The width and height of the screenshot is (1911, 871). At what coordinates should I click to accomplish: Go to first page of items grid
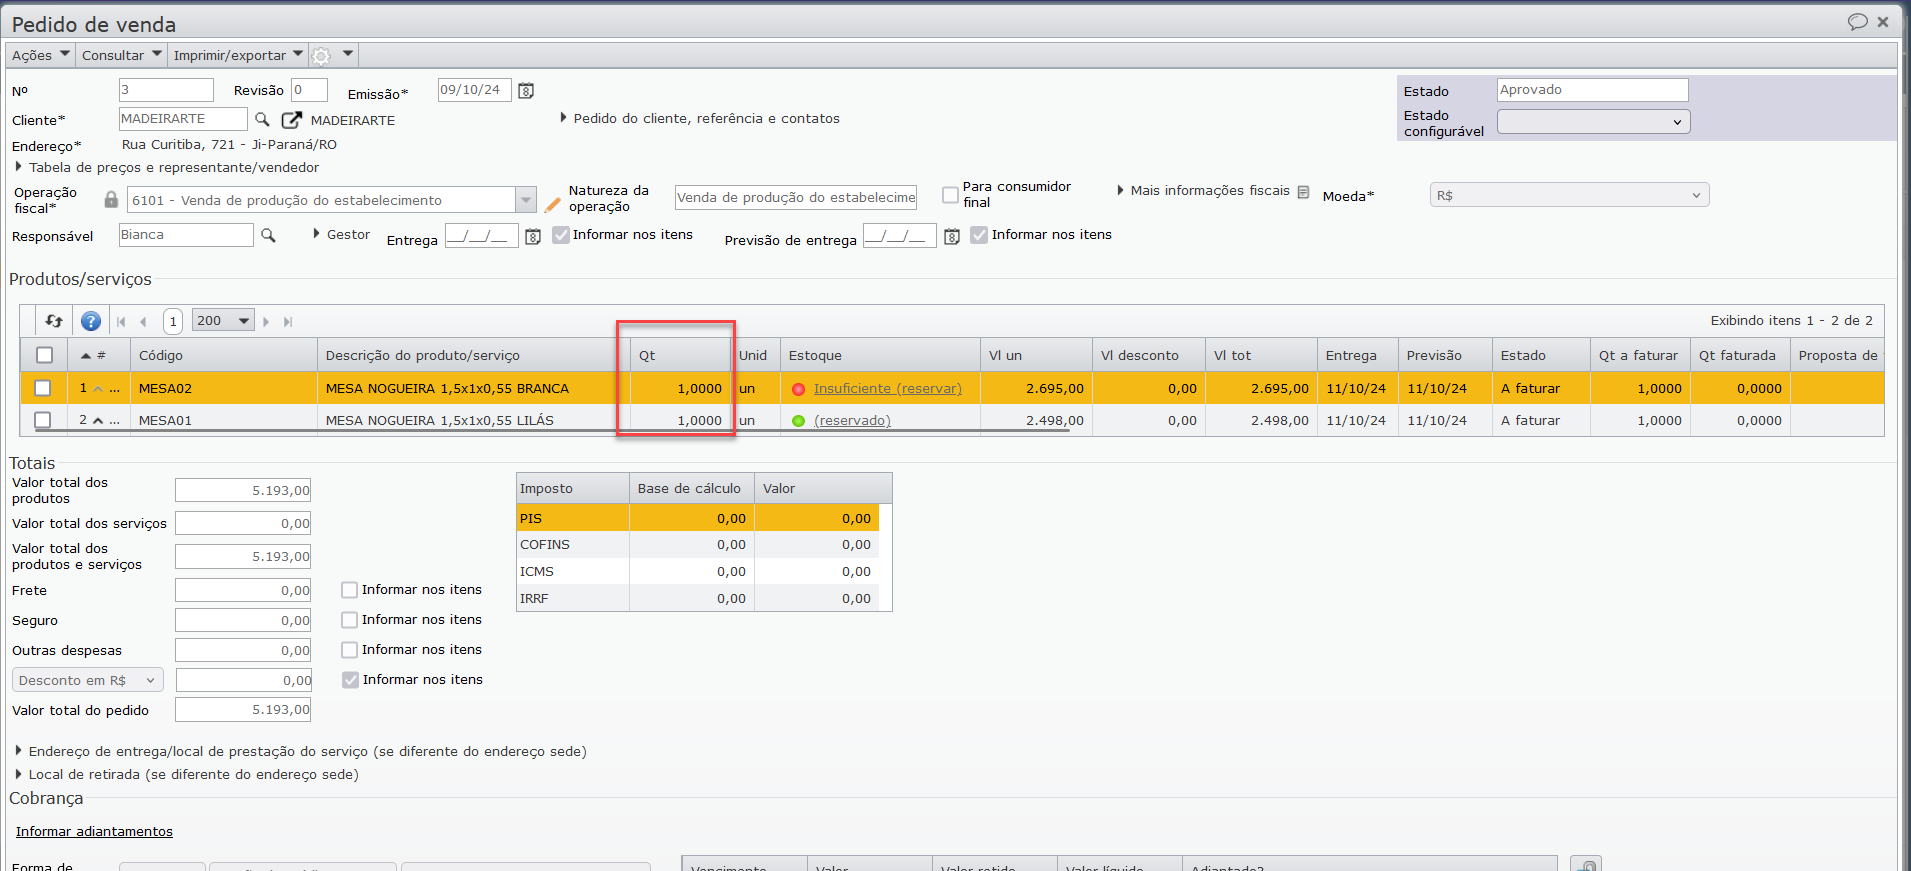121,322
